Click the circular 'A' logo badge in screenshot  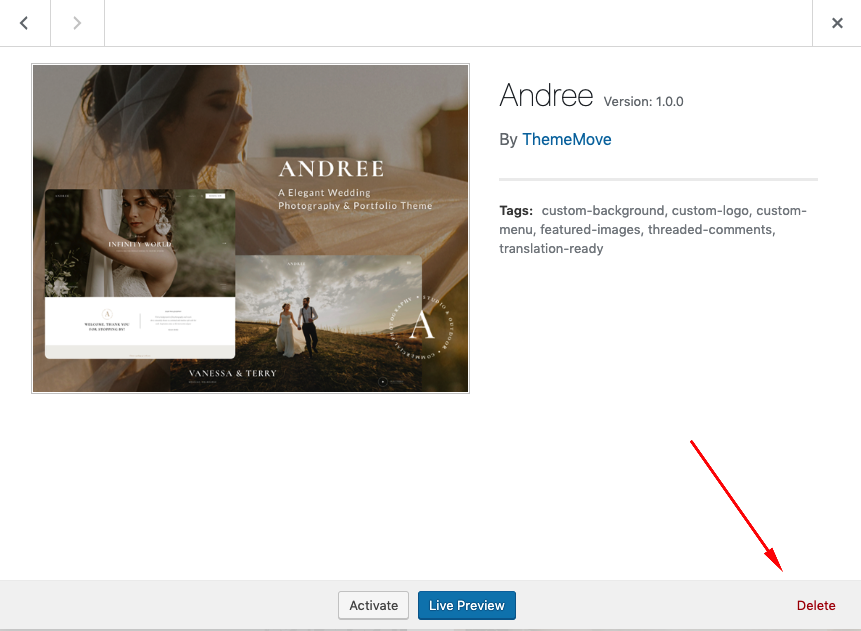click(x=423, y=325)
